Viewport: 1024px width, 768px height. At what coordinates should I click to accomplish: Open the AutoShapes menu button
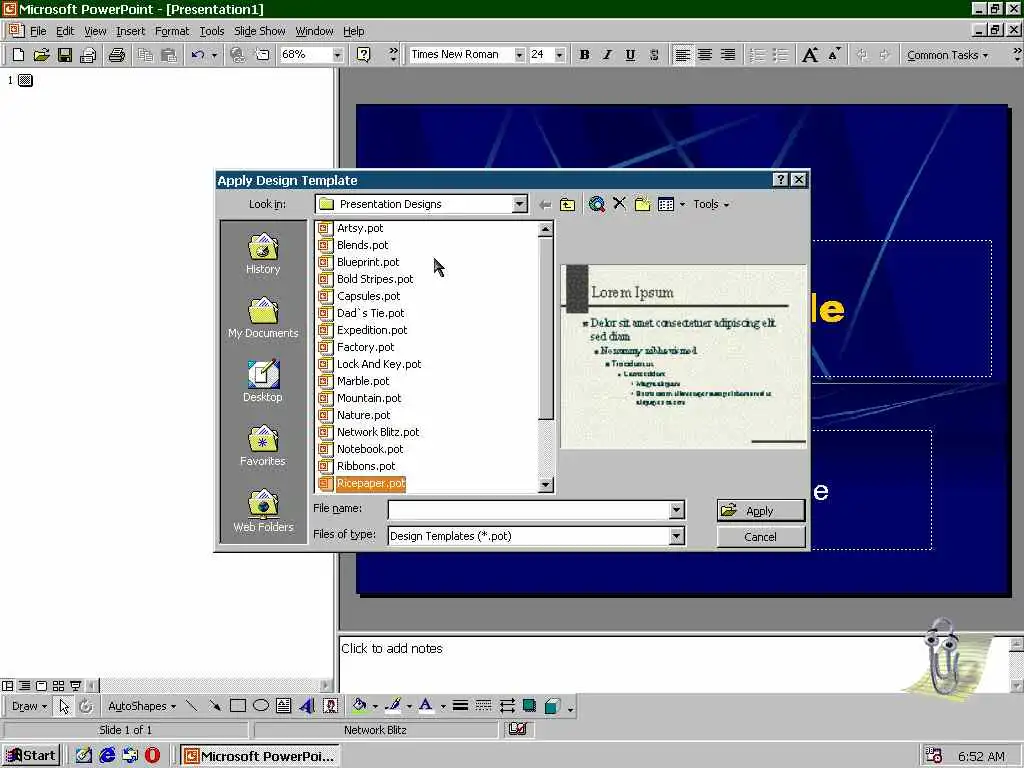pos(142,706)
